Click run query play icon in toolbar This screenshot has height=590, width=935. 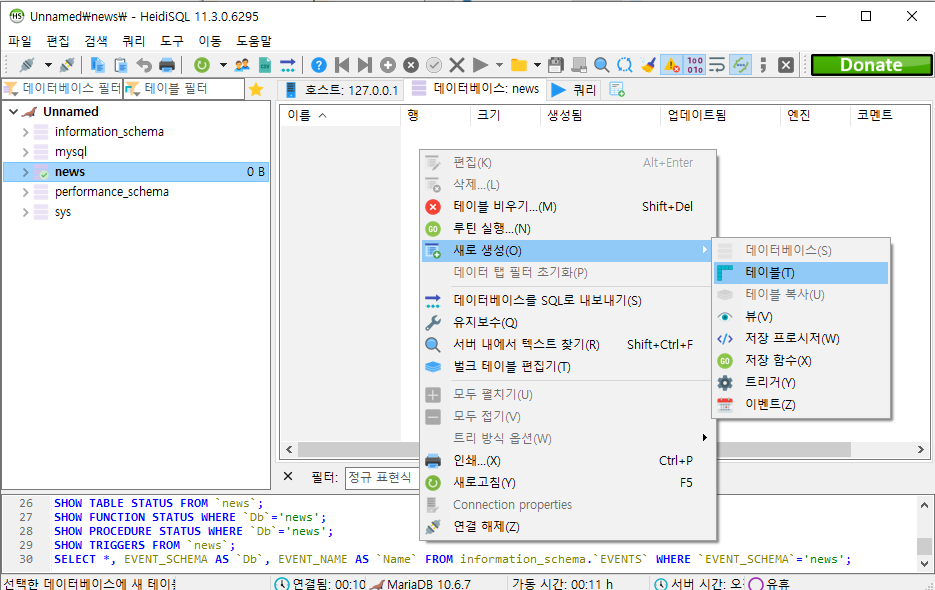point(480,65)
